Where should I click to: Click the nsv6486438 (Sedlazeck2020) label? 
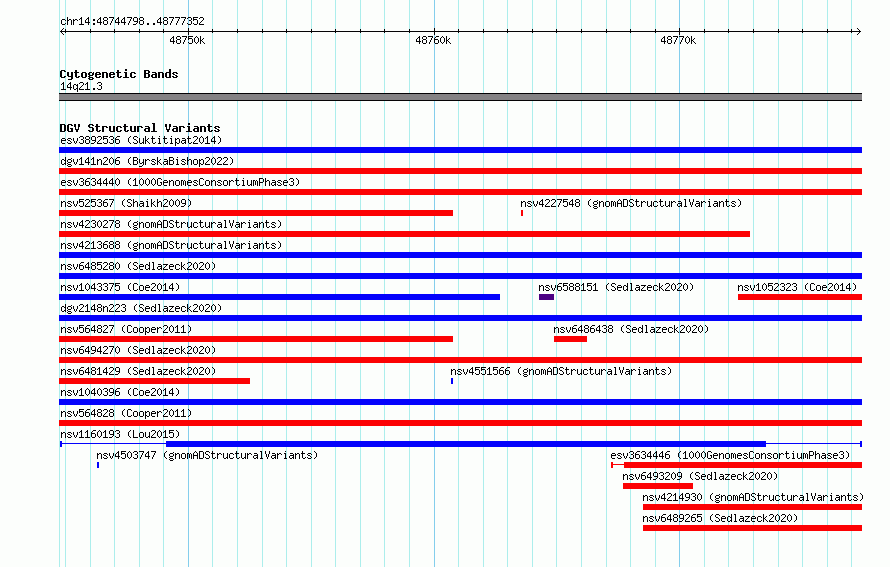click(x=631, y=329)
